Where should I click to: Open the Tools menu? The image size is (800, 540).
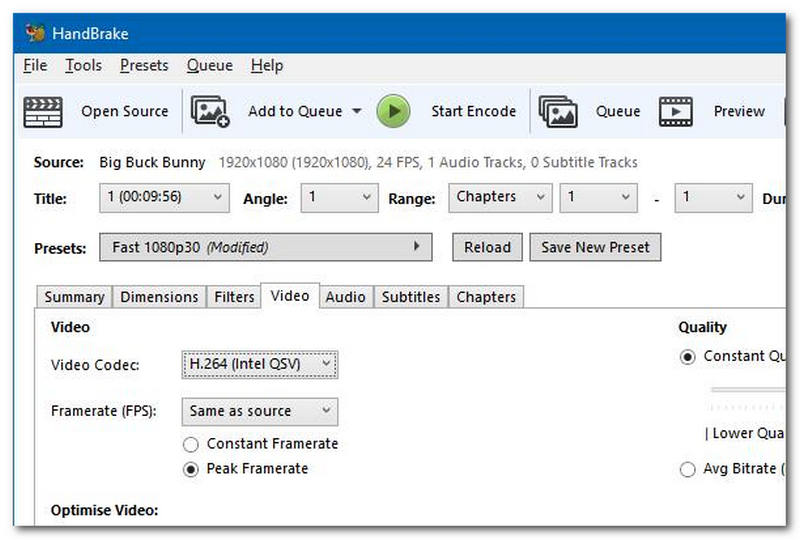[x=83, y=65]
